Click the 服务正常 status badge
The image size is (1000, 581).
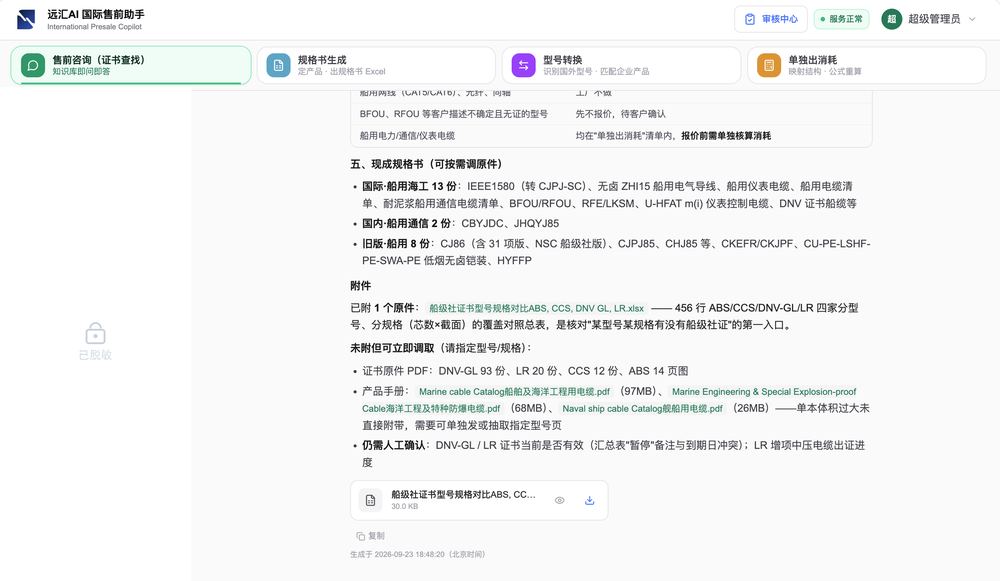pos(842,19)
